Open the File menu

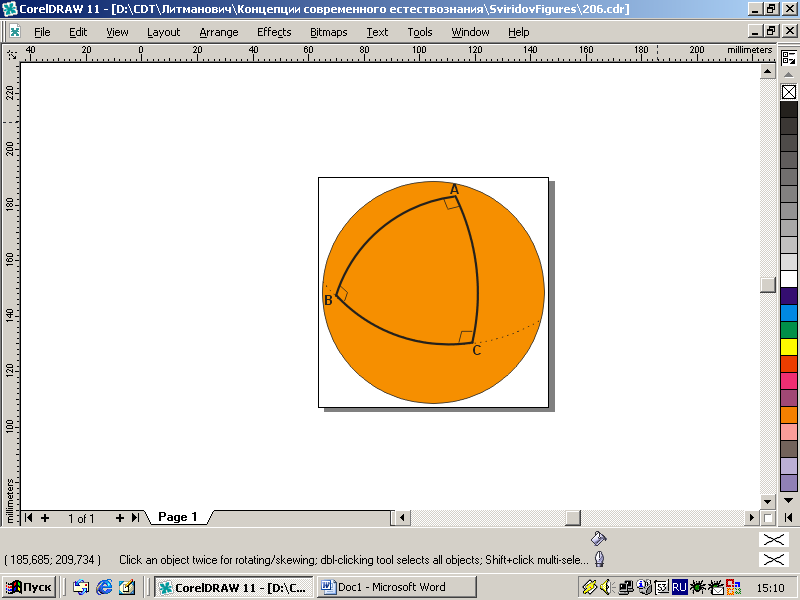pyautogui.click(x=42, y=32)
